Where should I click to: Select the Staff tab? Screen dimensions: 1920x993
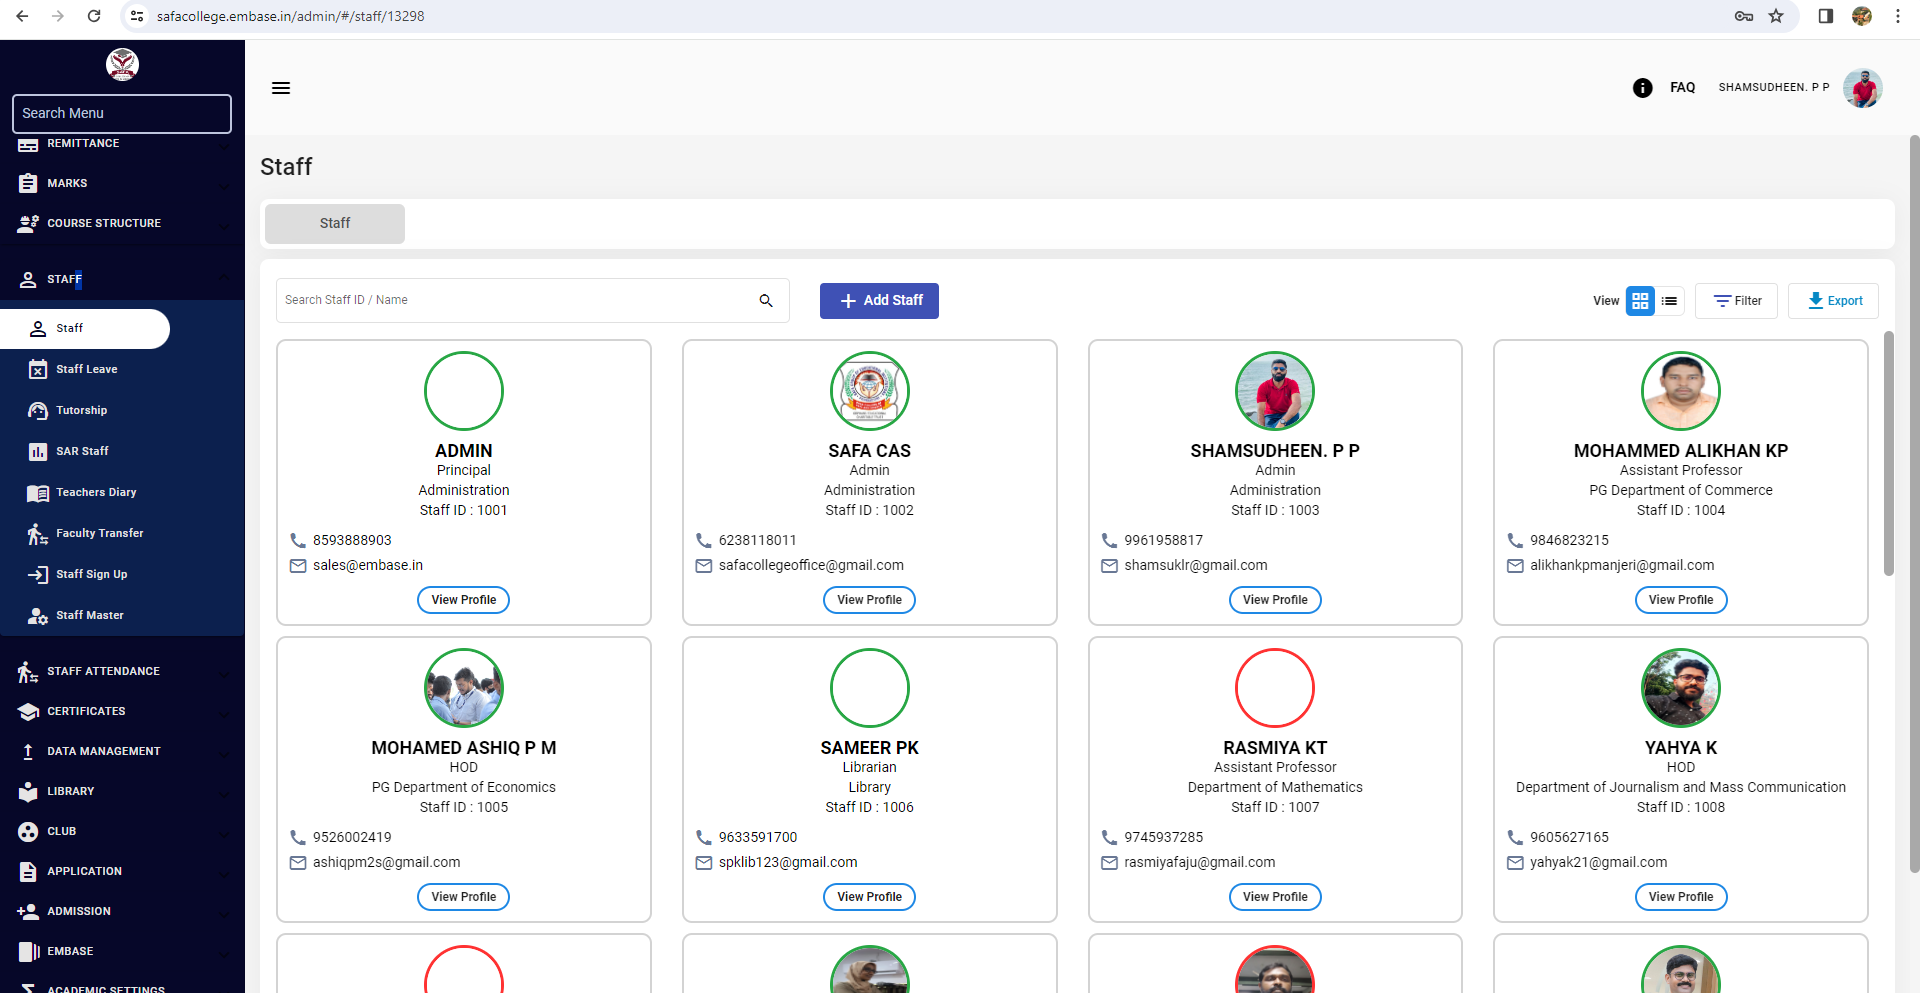335,223
